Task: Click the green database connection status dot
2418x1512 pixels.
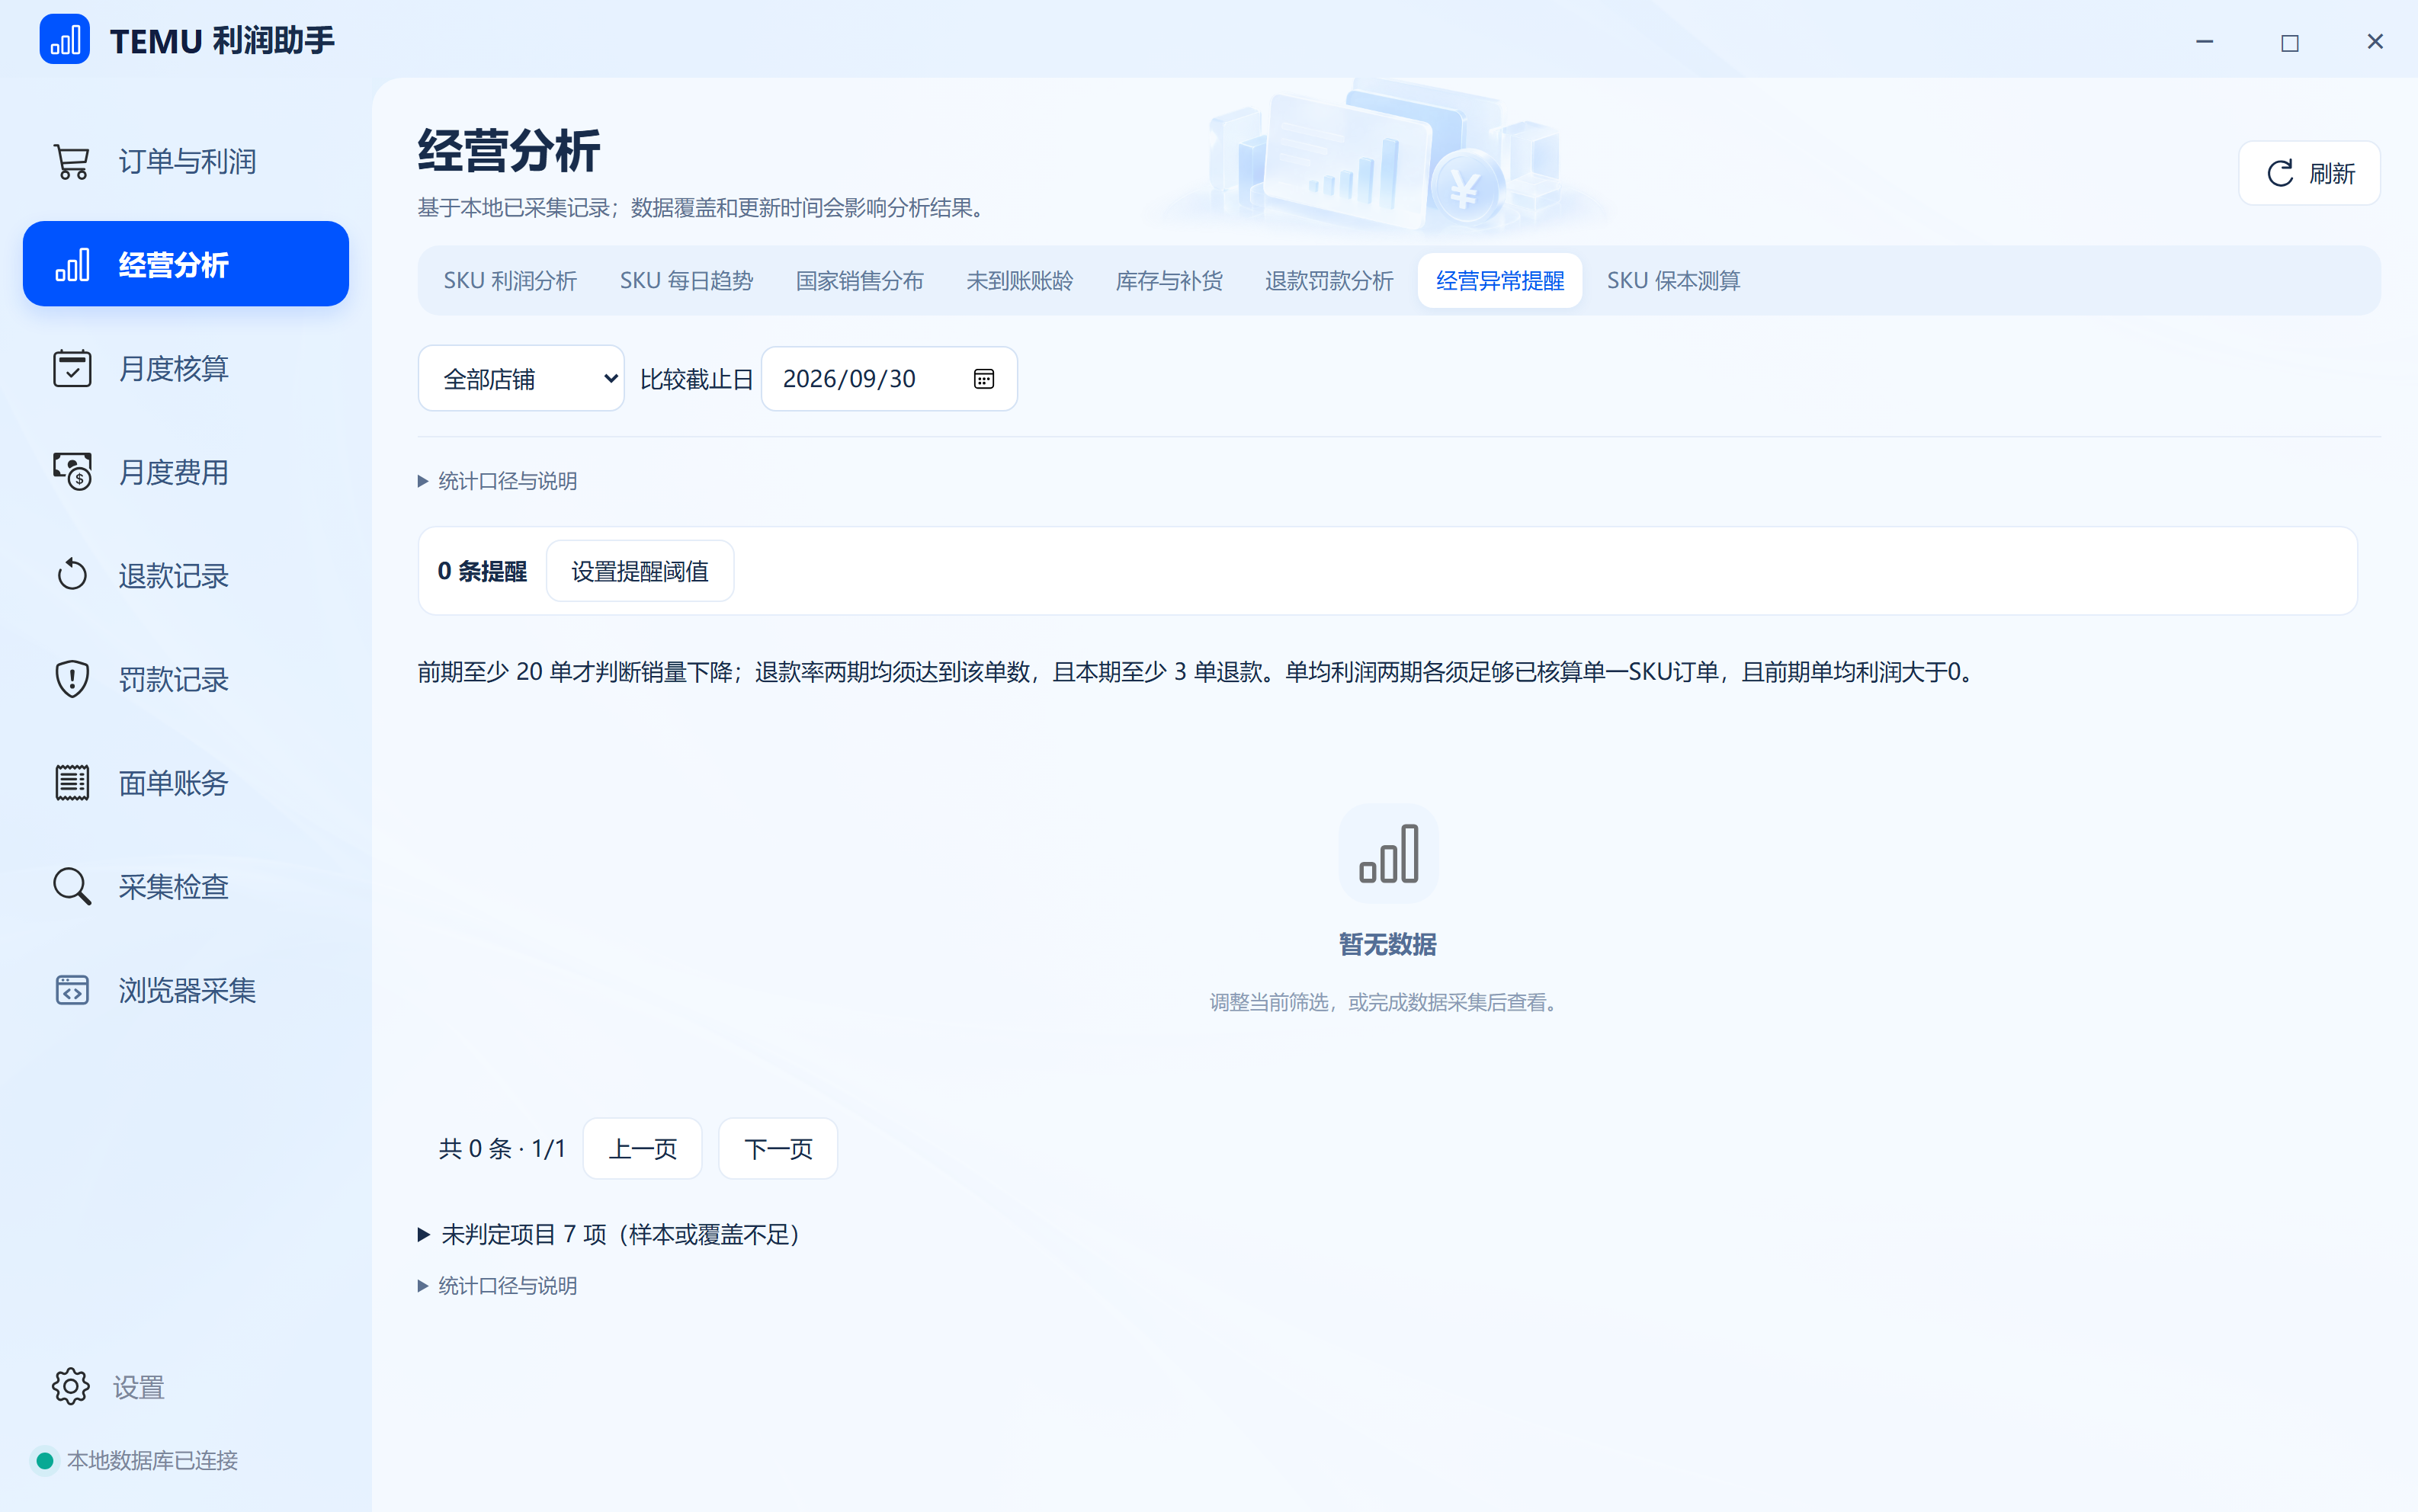Action: point(45,1461)
